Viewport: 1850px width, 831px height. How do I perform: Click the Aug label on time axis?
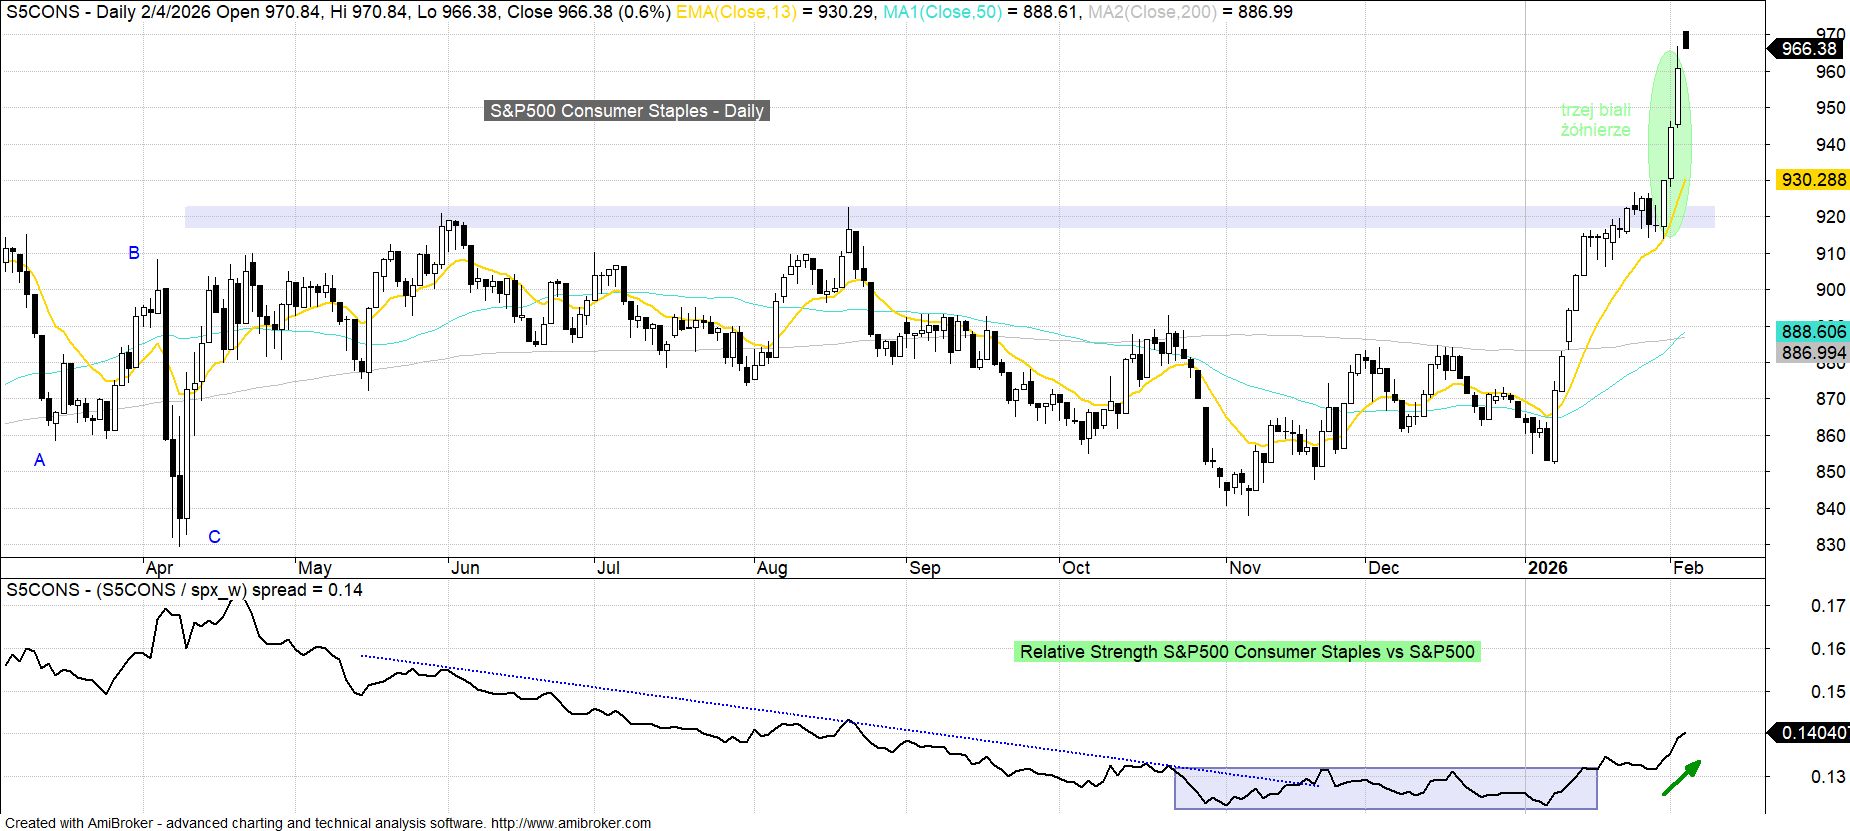click(x=771, y=568)
